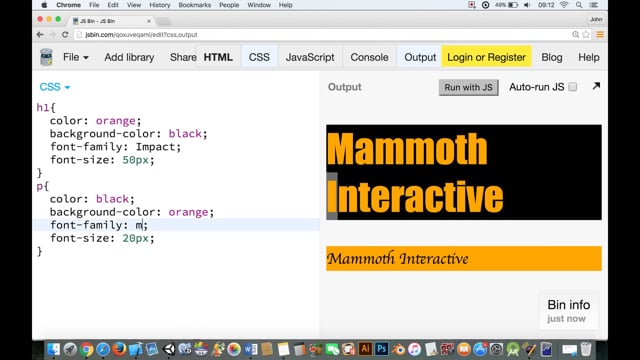
Task: Open the Trash in the dock
Action: click(586, 349)
